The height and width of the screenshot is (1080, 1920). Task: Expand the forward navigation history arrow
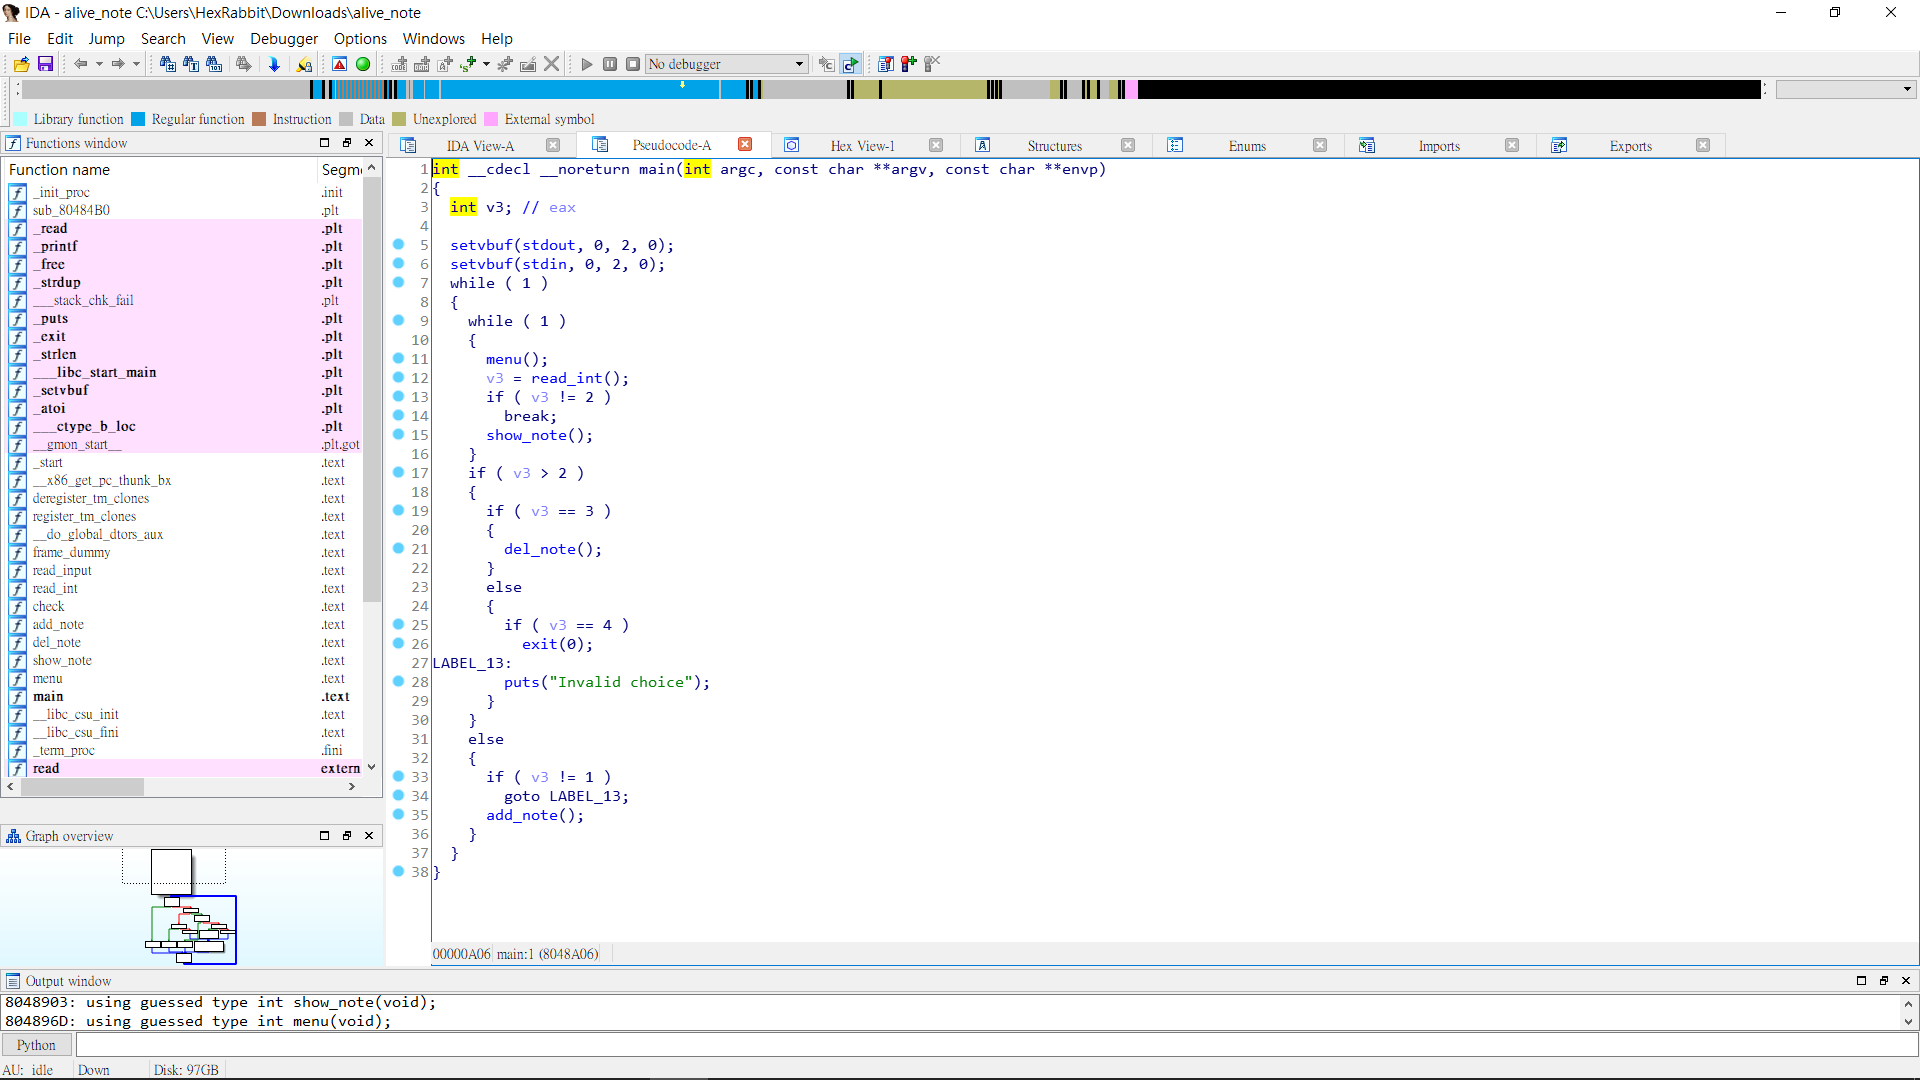pos(136,64)
